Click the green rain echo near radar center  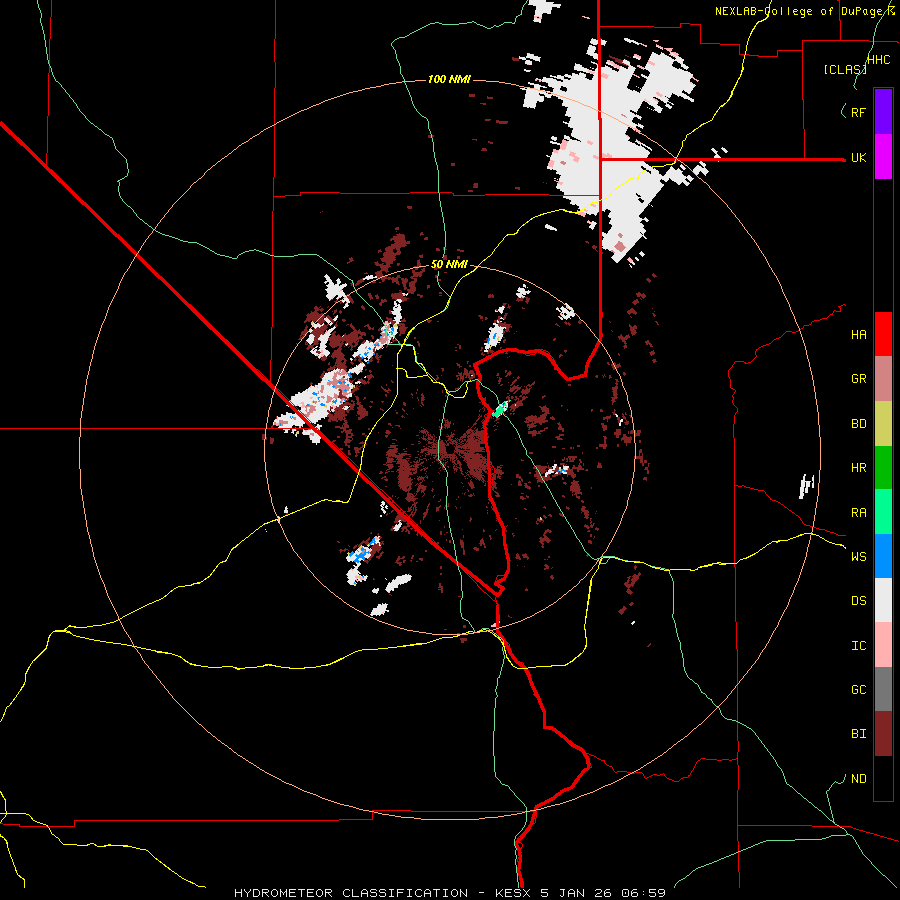(x=500, y=409)
